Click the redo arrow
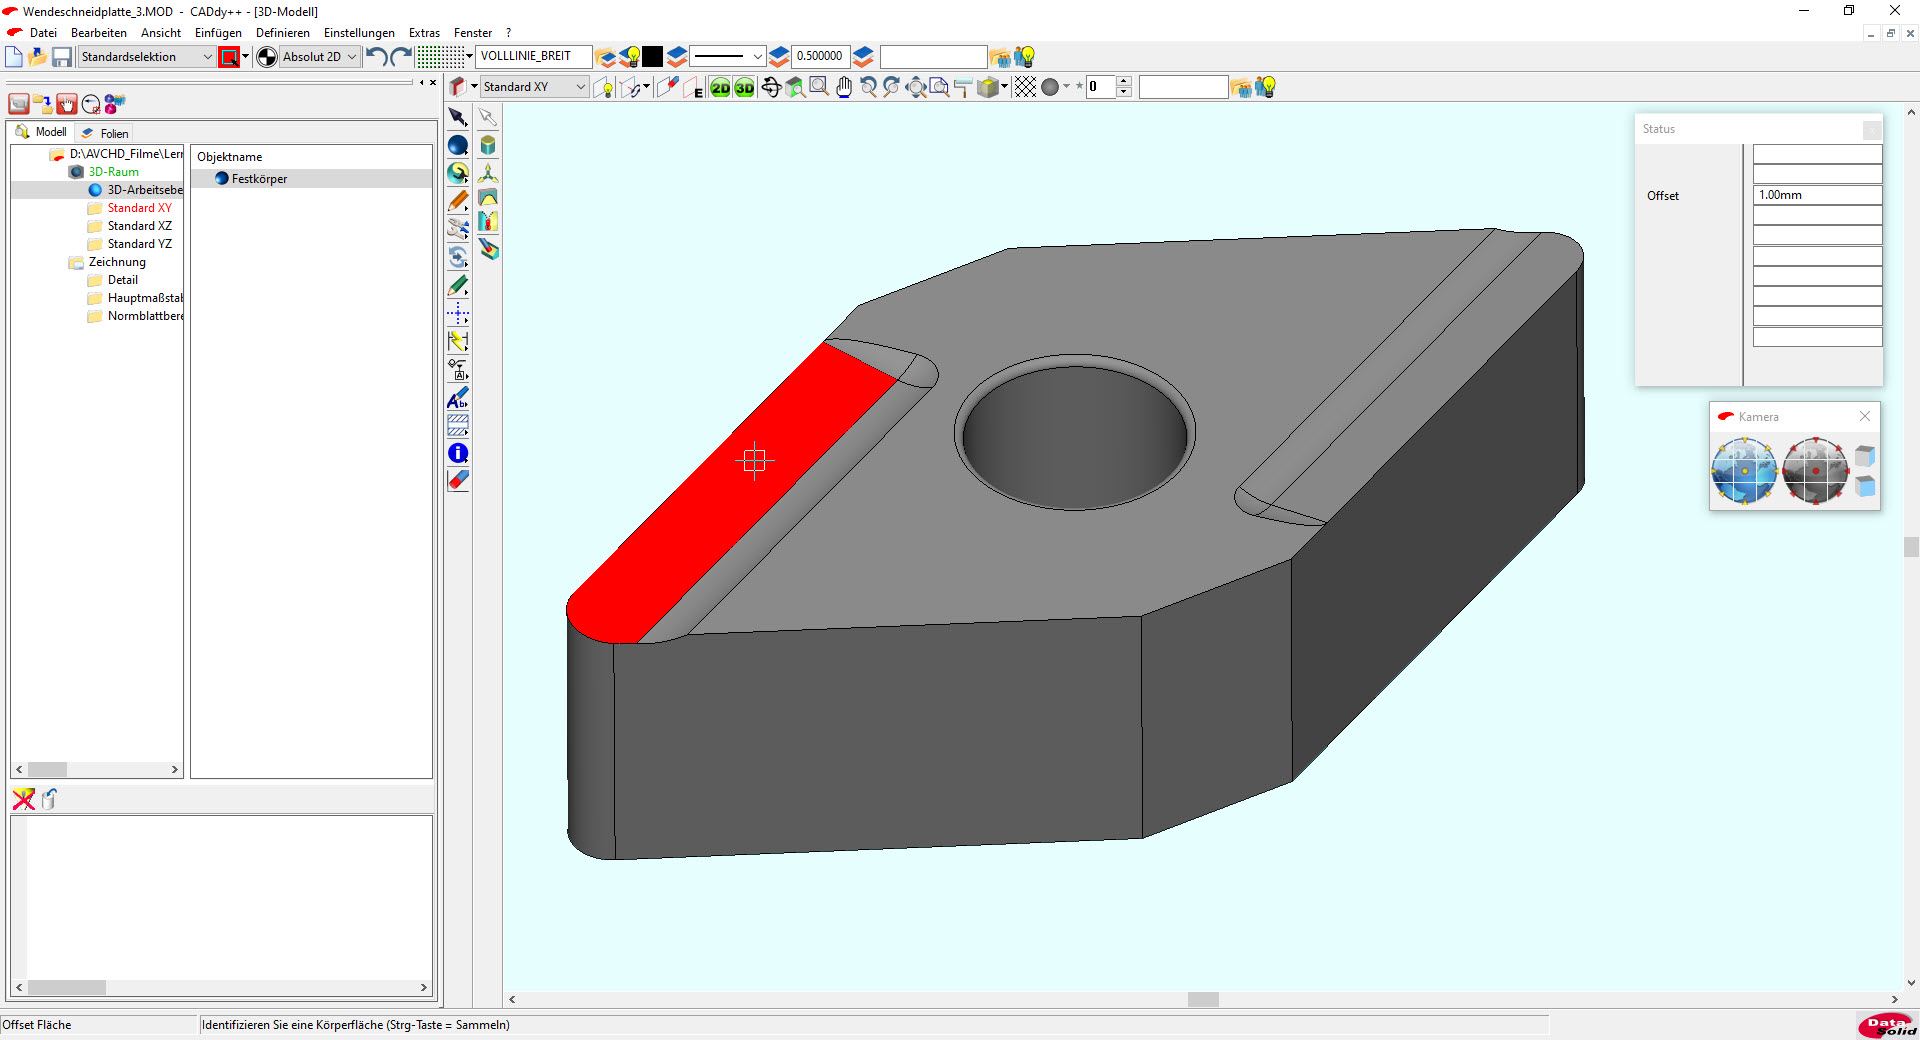Viewport: 1920px width, 1040px height. (401, 57)
